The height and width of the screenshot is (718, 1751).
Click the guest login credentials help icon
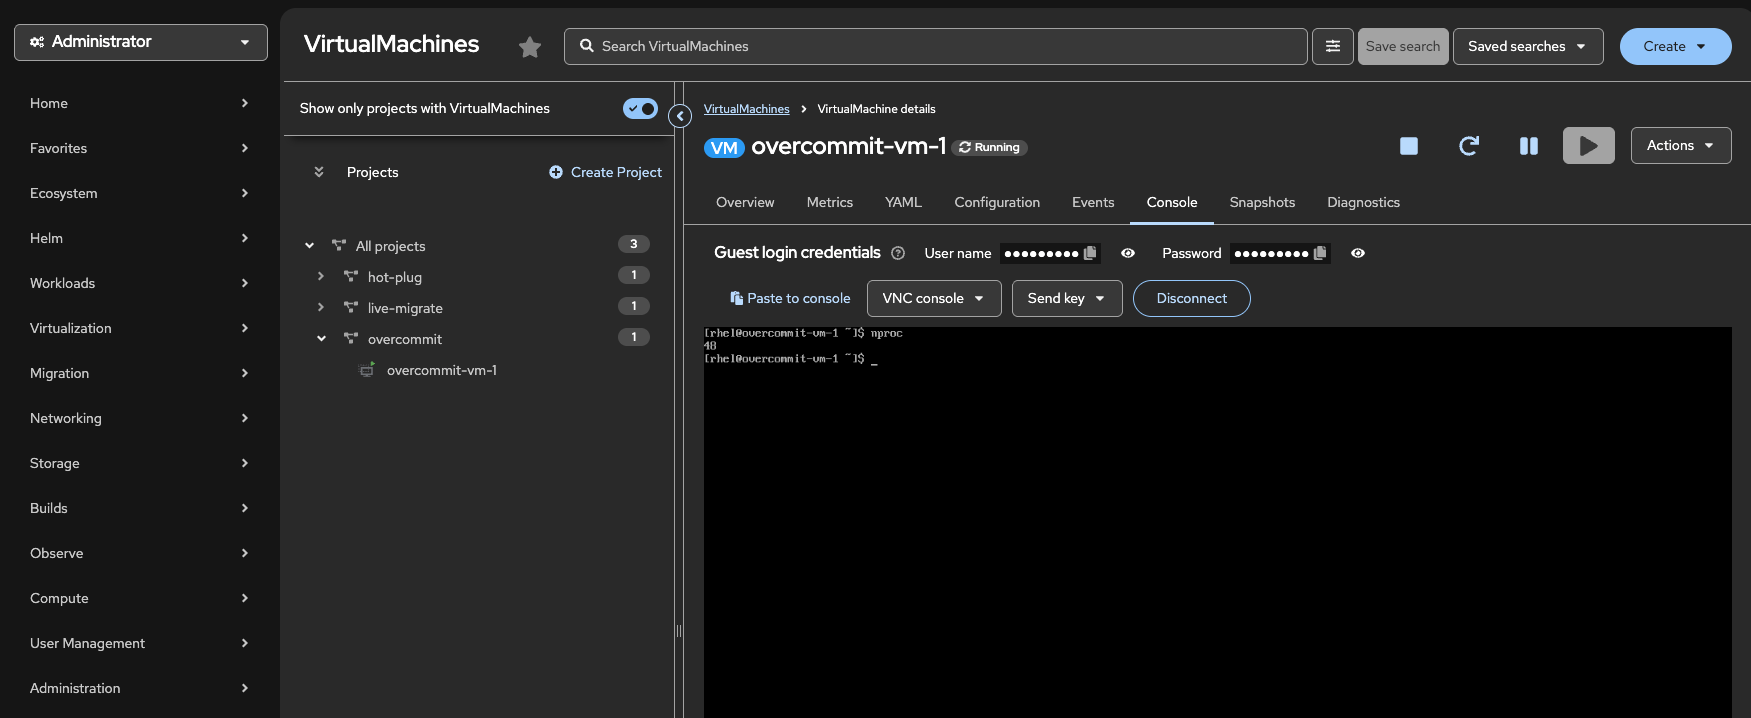898,253
